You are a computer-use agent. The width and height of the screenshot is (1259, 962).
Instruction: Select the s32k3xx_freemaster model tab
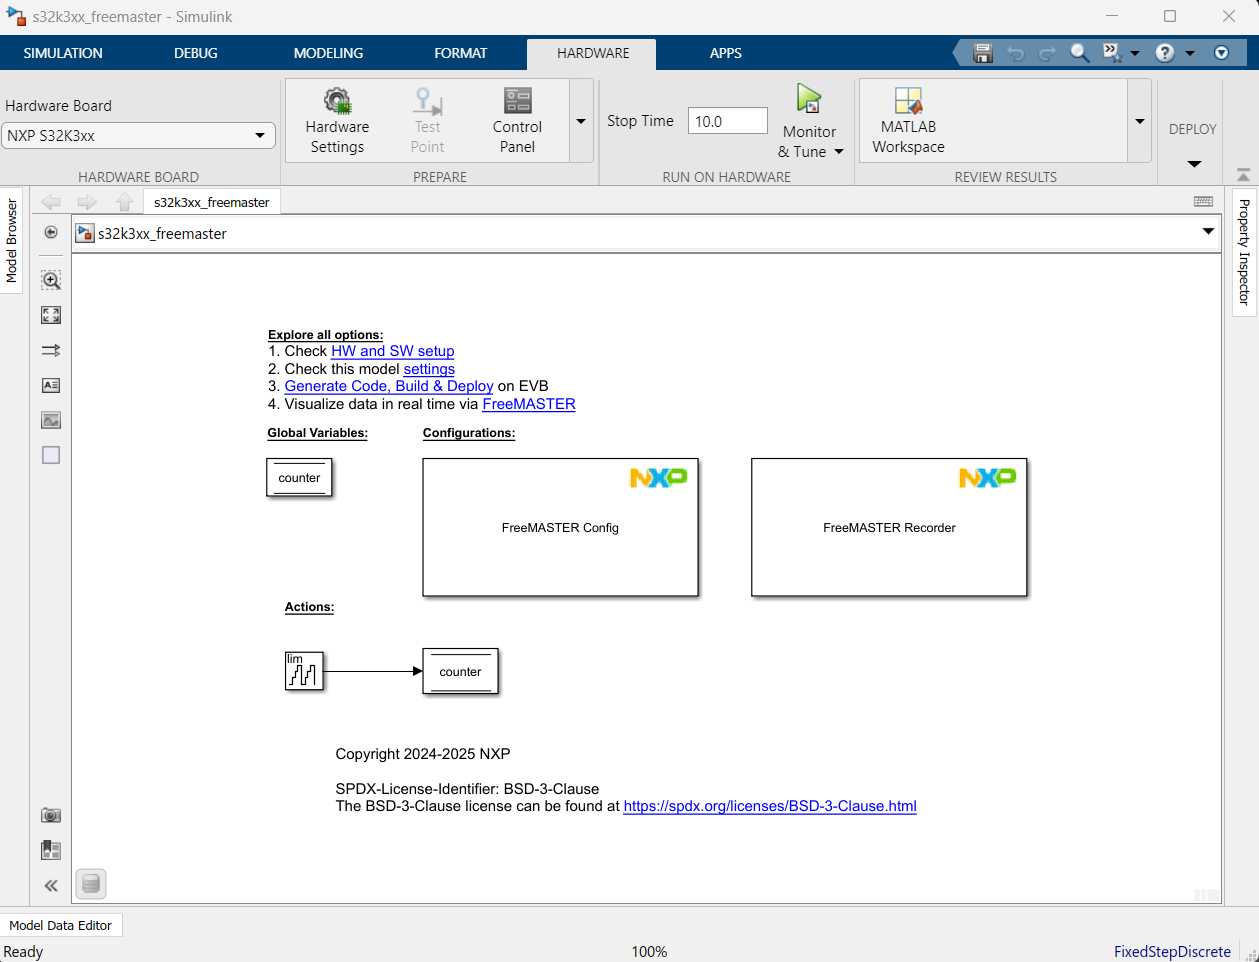[212, 202]
